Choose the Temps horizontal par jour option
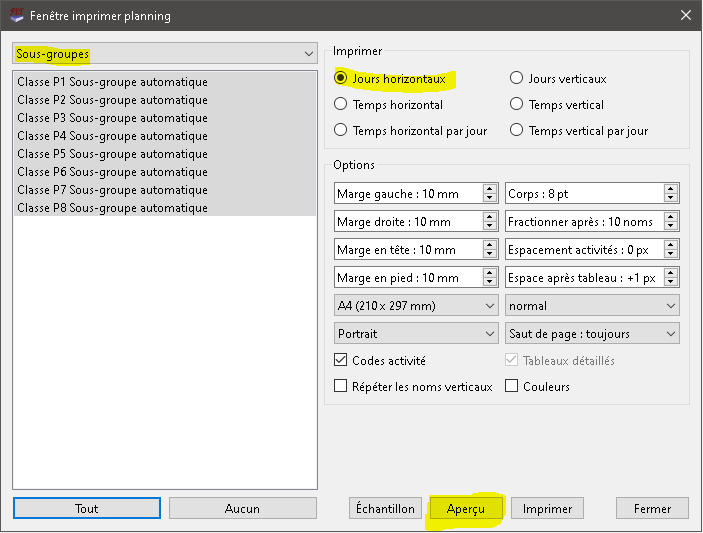This screenshot has width=703, height=533. coord(341,130)
